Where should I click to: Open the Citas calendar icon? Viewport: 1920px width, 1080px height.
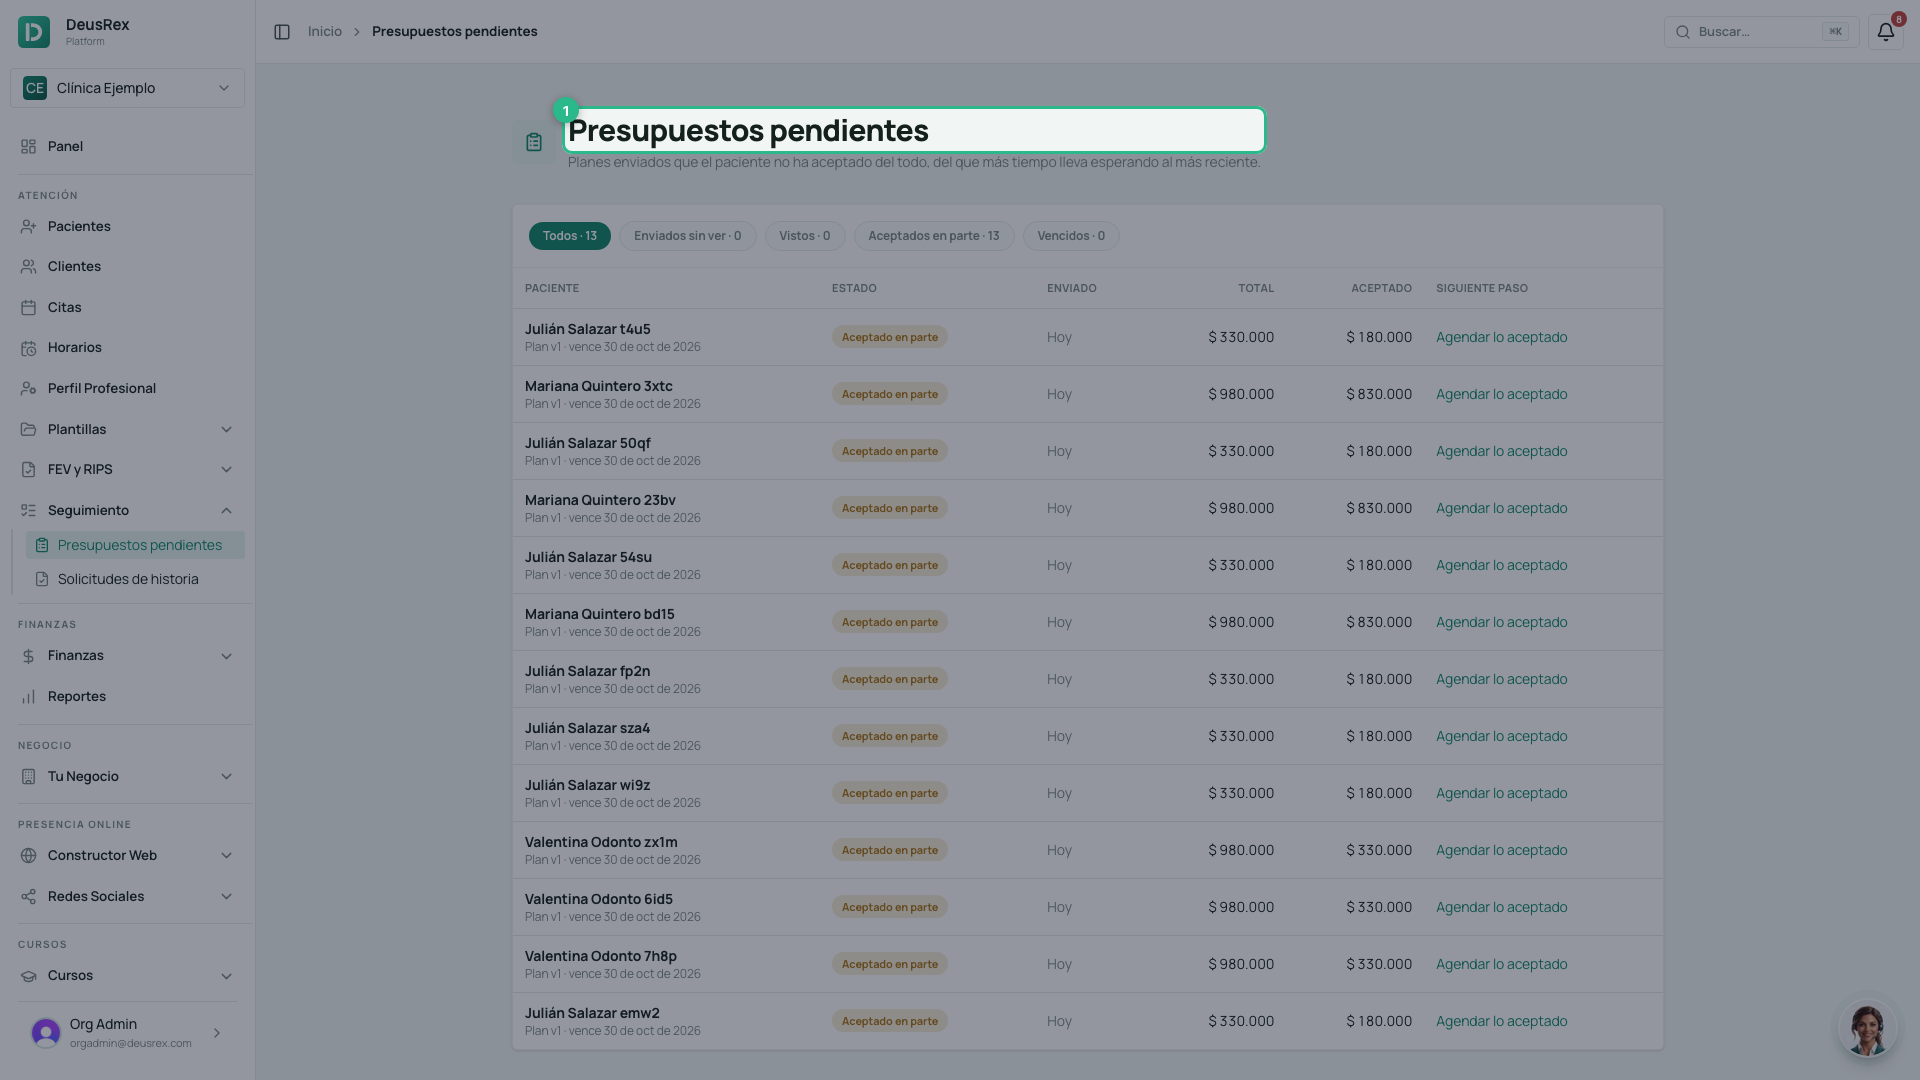[28, 308]
